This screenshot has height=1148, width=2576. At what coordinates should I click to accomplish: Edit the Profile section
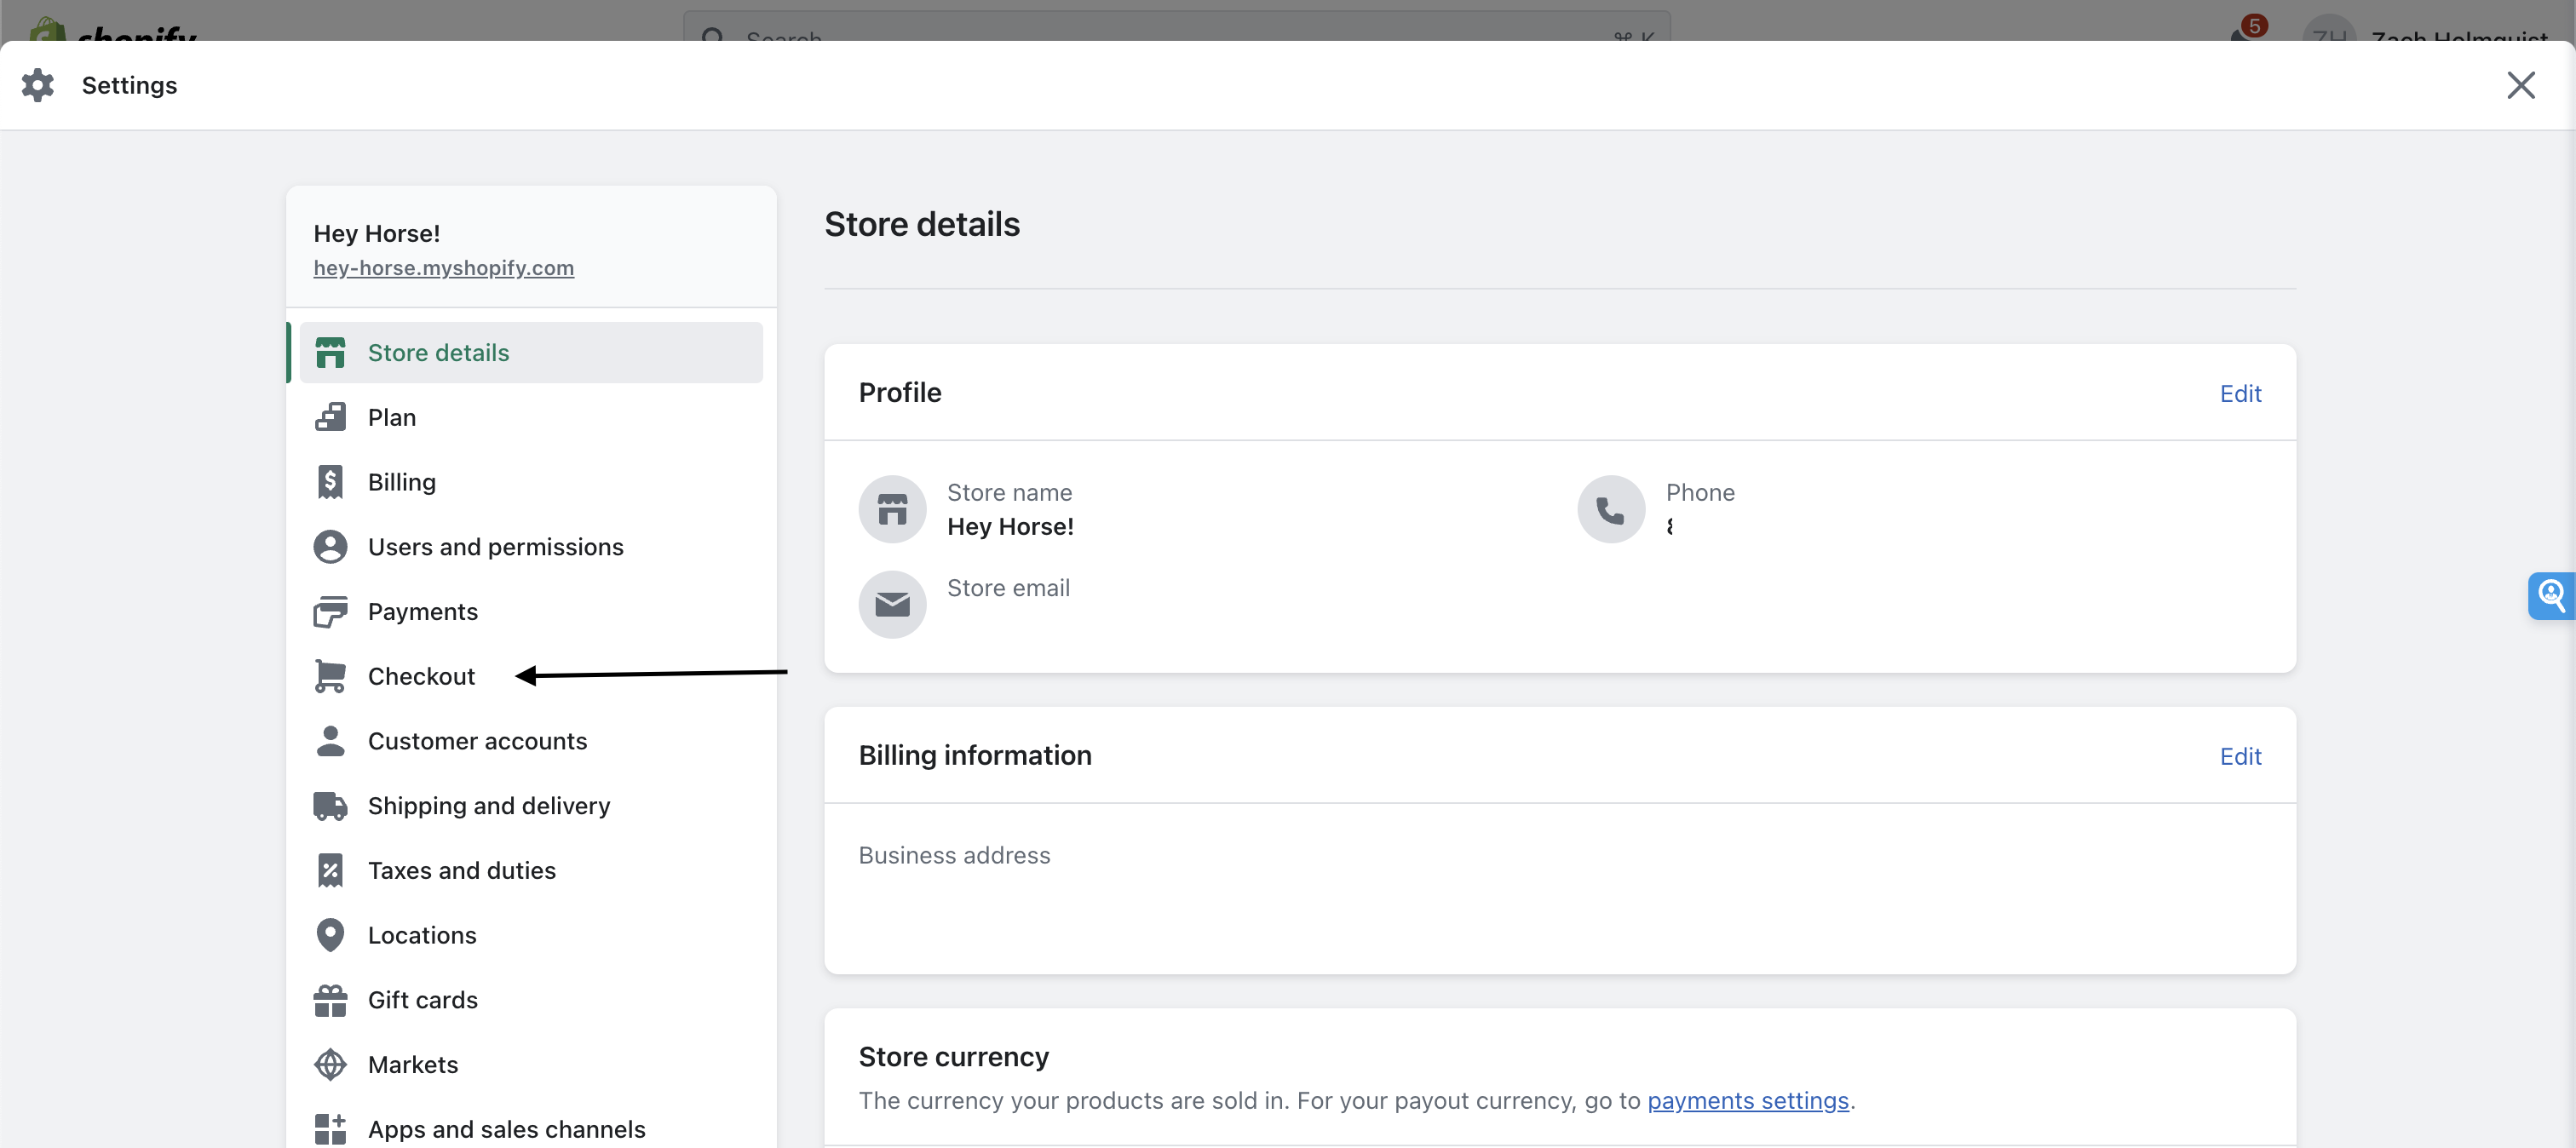(x=2240, y=393)
